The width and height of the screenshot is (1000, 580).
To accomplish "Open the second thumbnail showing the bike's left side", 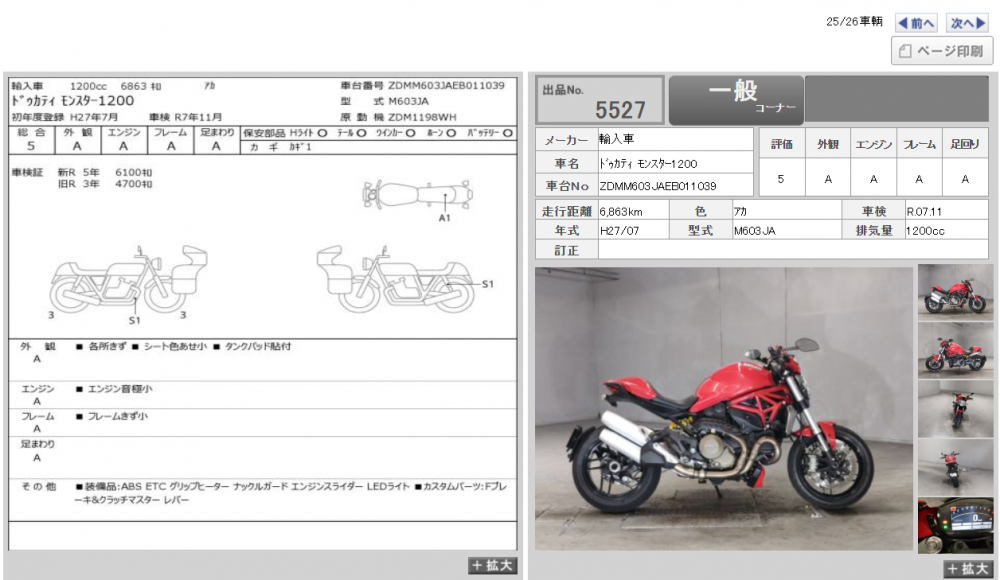I will [x=955, y=350].
